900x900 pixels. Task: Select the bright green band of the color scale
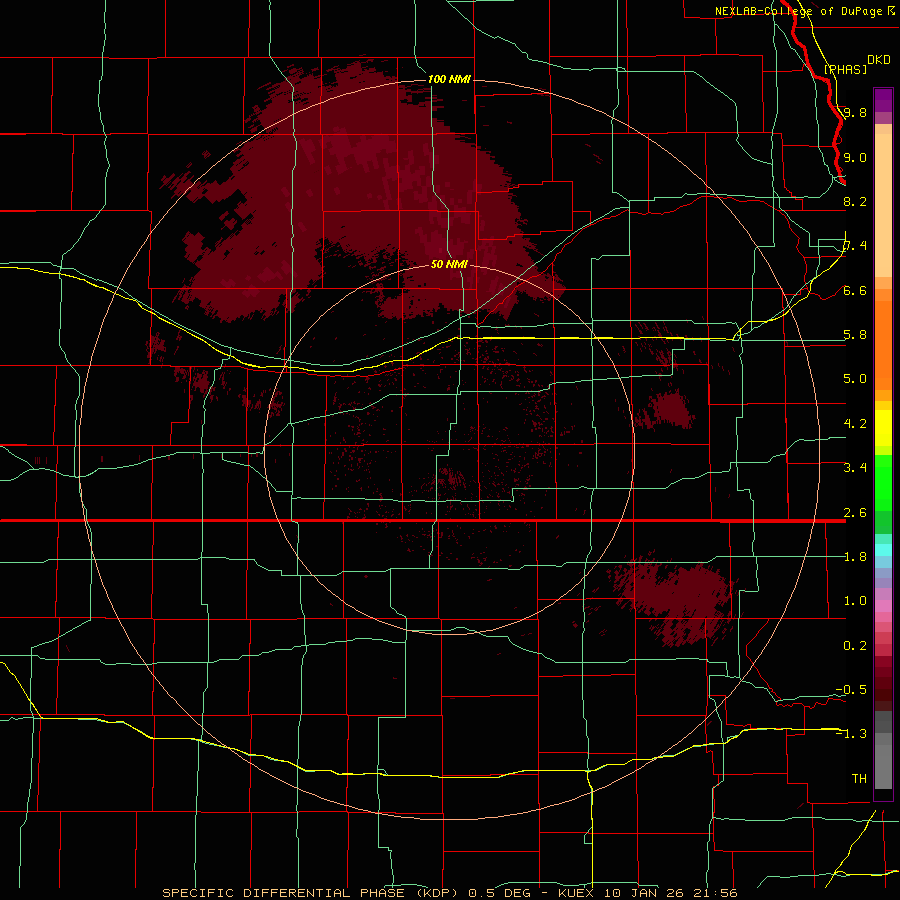pyautogui.click(x=883, y=483)
